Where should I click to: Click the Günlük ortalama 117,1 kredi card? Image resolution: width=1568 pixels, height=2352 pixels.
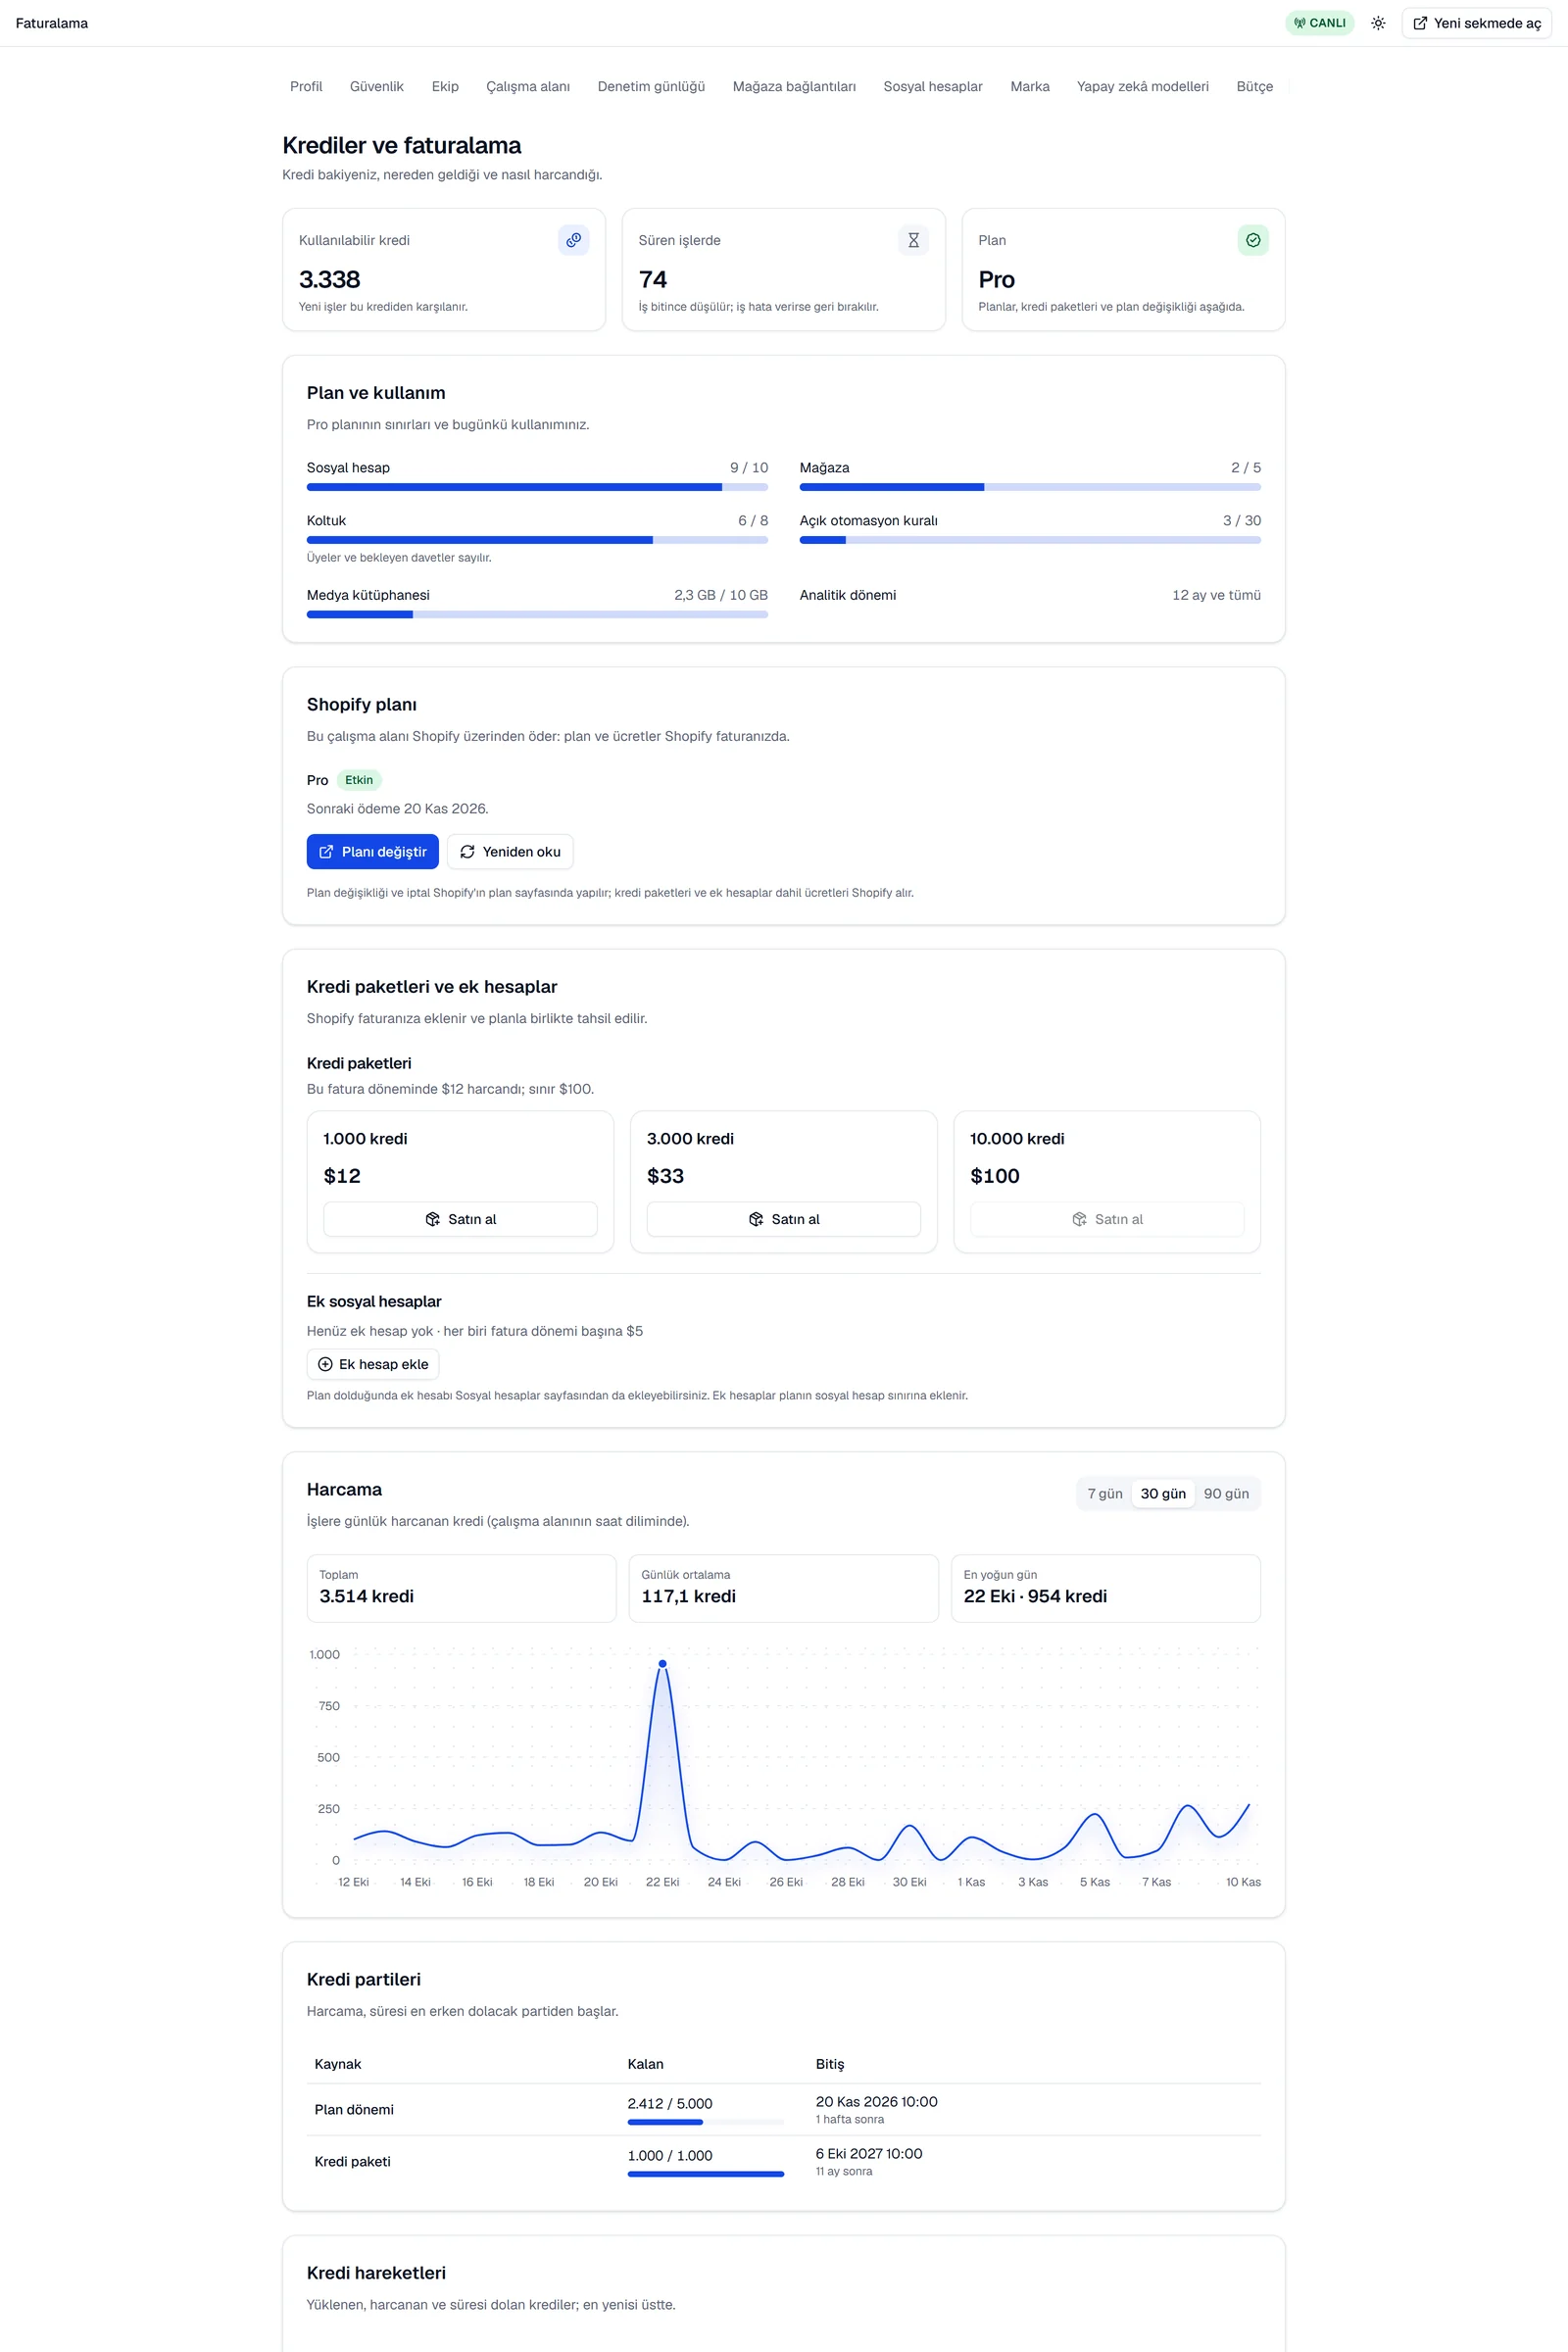(784, 1588)
